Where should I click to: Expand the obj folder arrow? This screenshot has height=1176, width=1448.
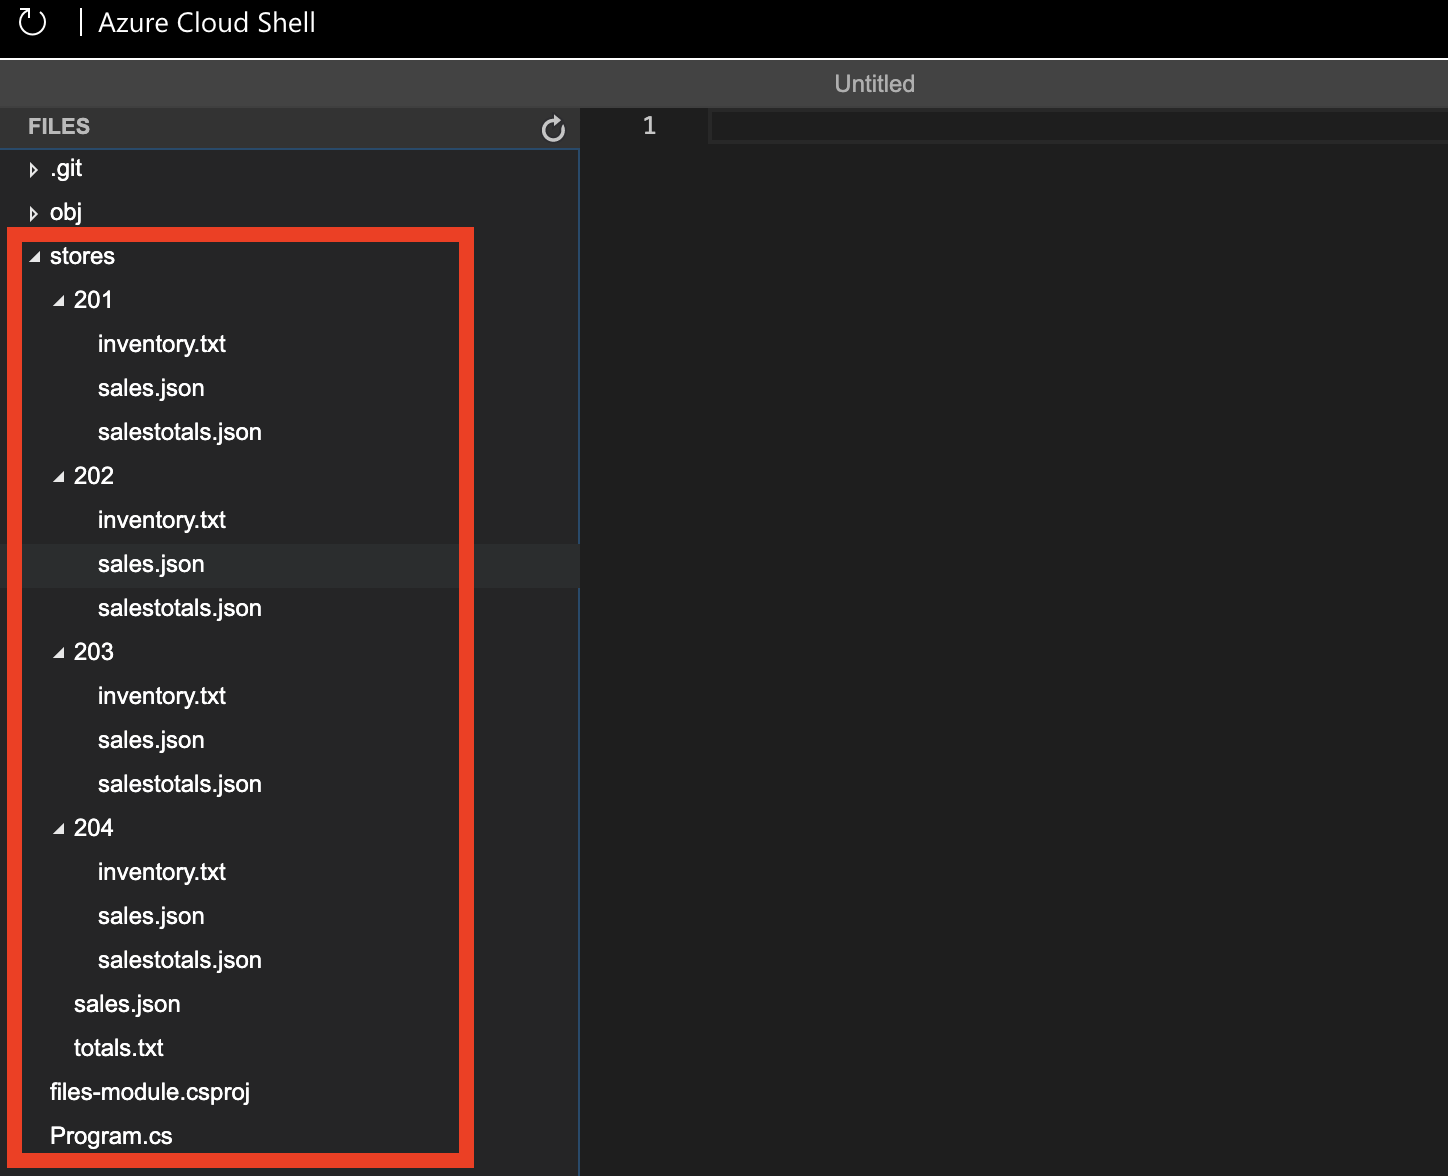point(34,213)
